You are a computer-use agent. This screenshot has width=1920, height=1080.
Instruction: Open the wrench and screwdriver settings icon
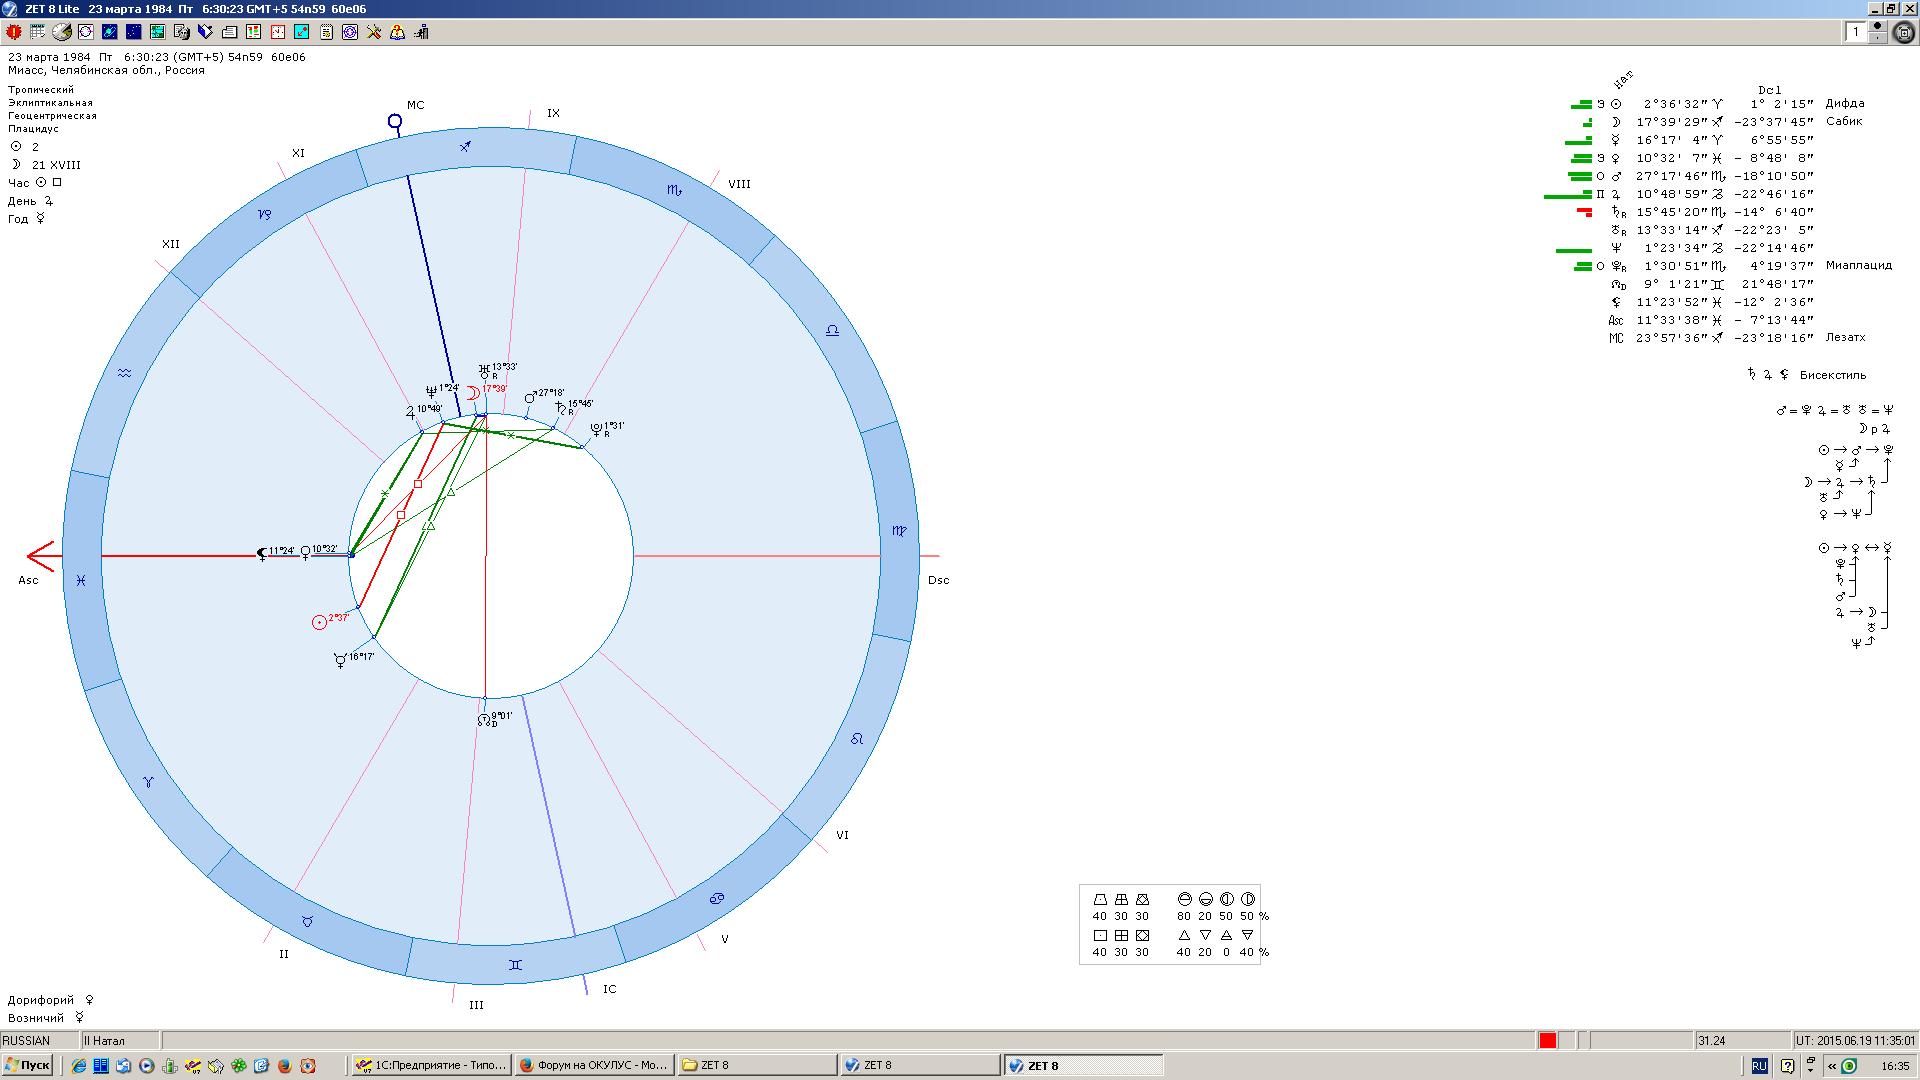pyautogui.click(x=373, y=32)
